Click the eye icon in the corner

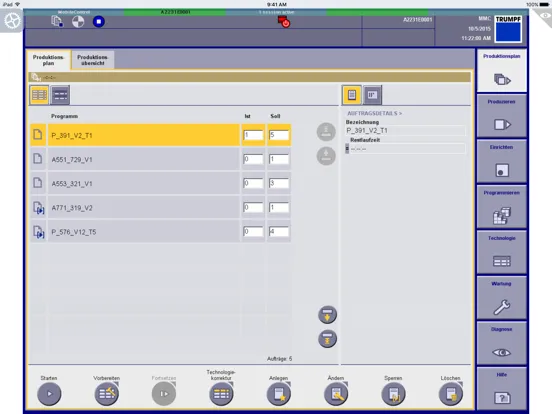[x=545, y=16]
